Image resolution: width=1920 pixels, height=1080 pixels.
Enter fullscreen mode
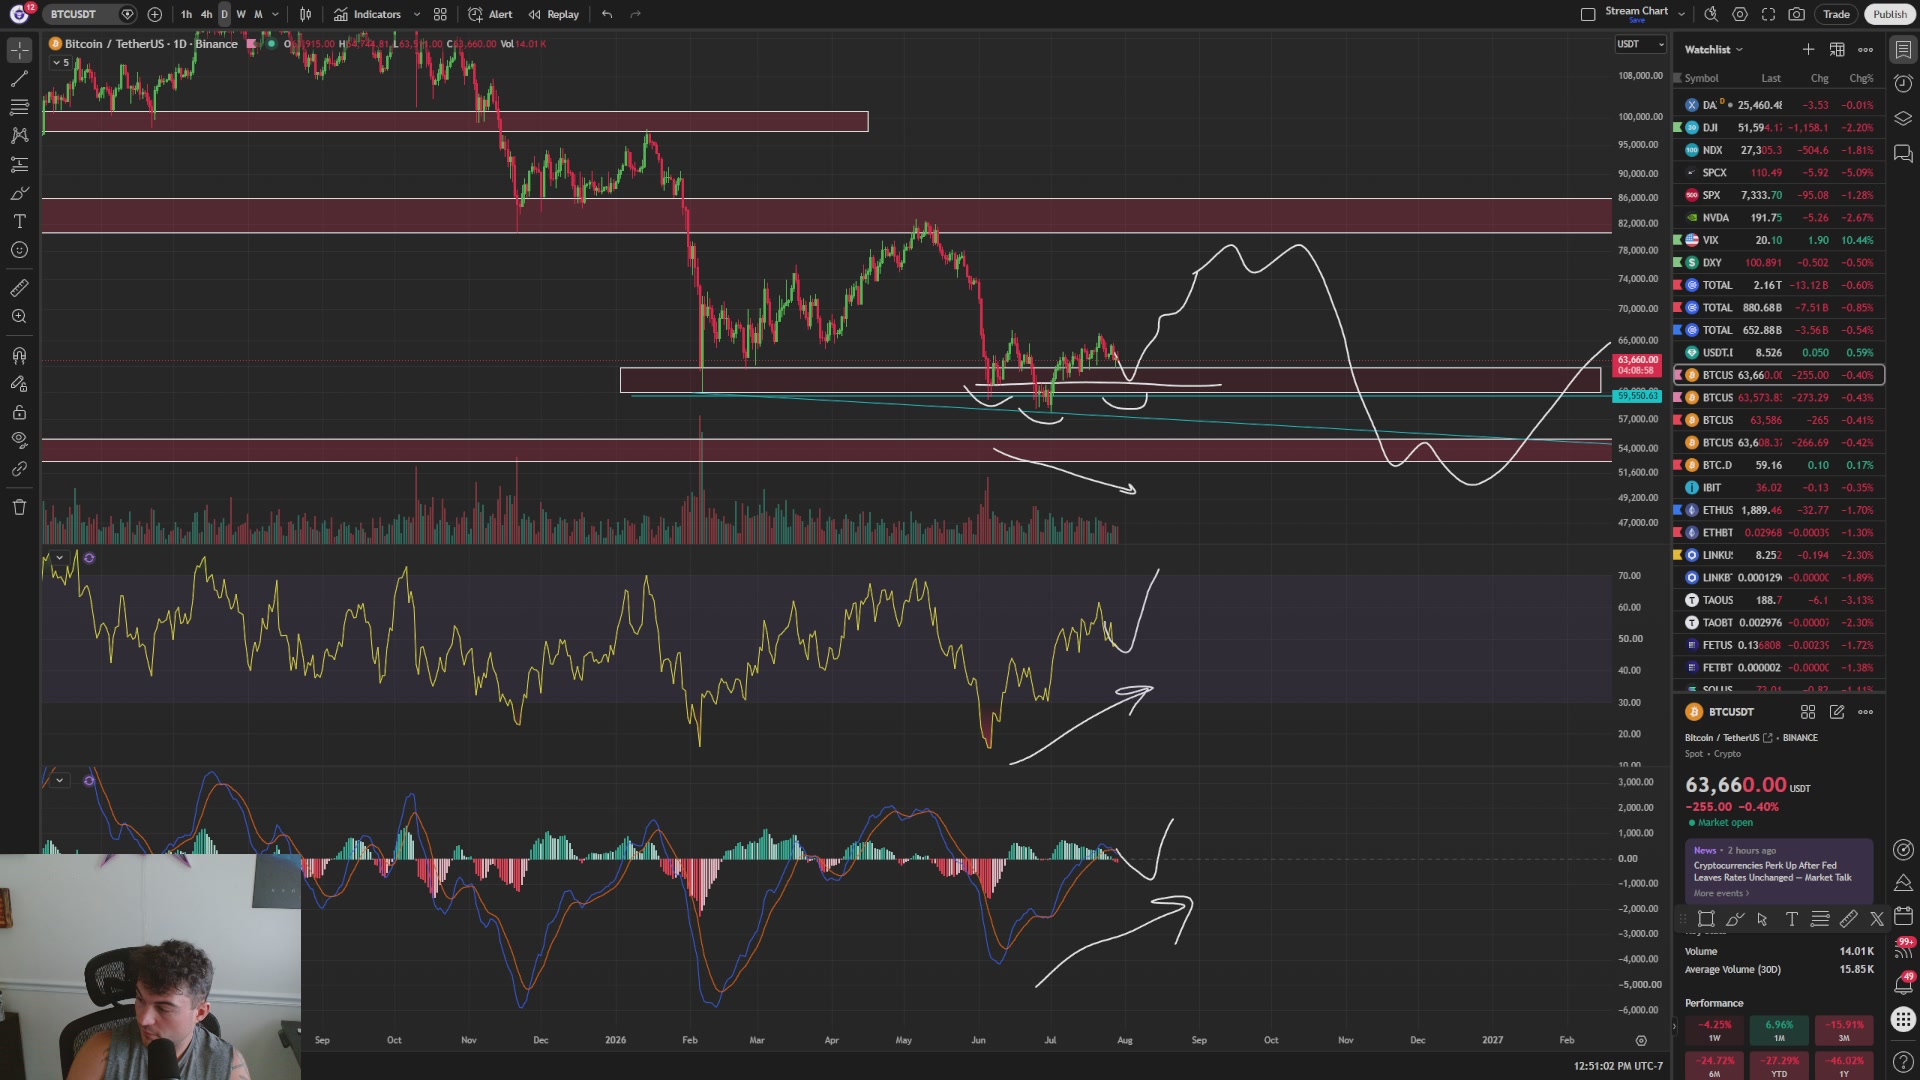(1768, 14)
